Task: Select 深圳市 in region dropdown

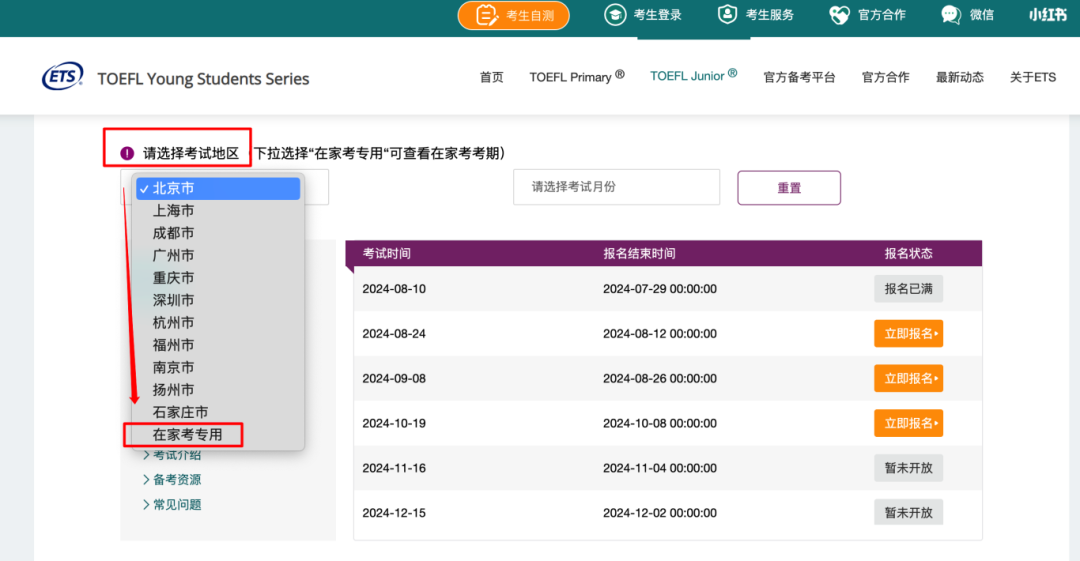Action: pos(218,300)
